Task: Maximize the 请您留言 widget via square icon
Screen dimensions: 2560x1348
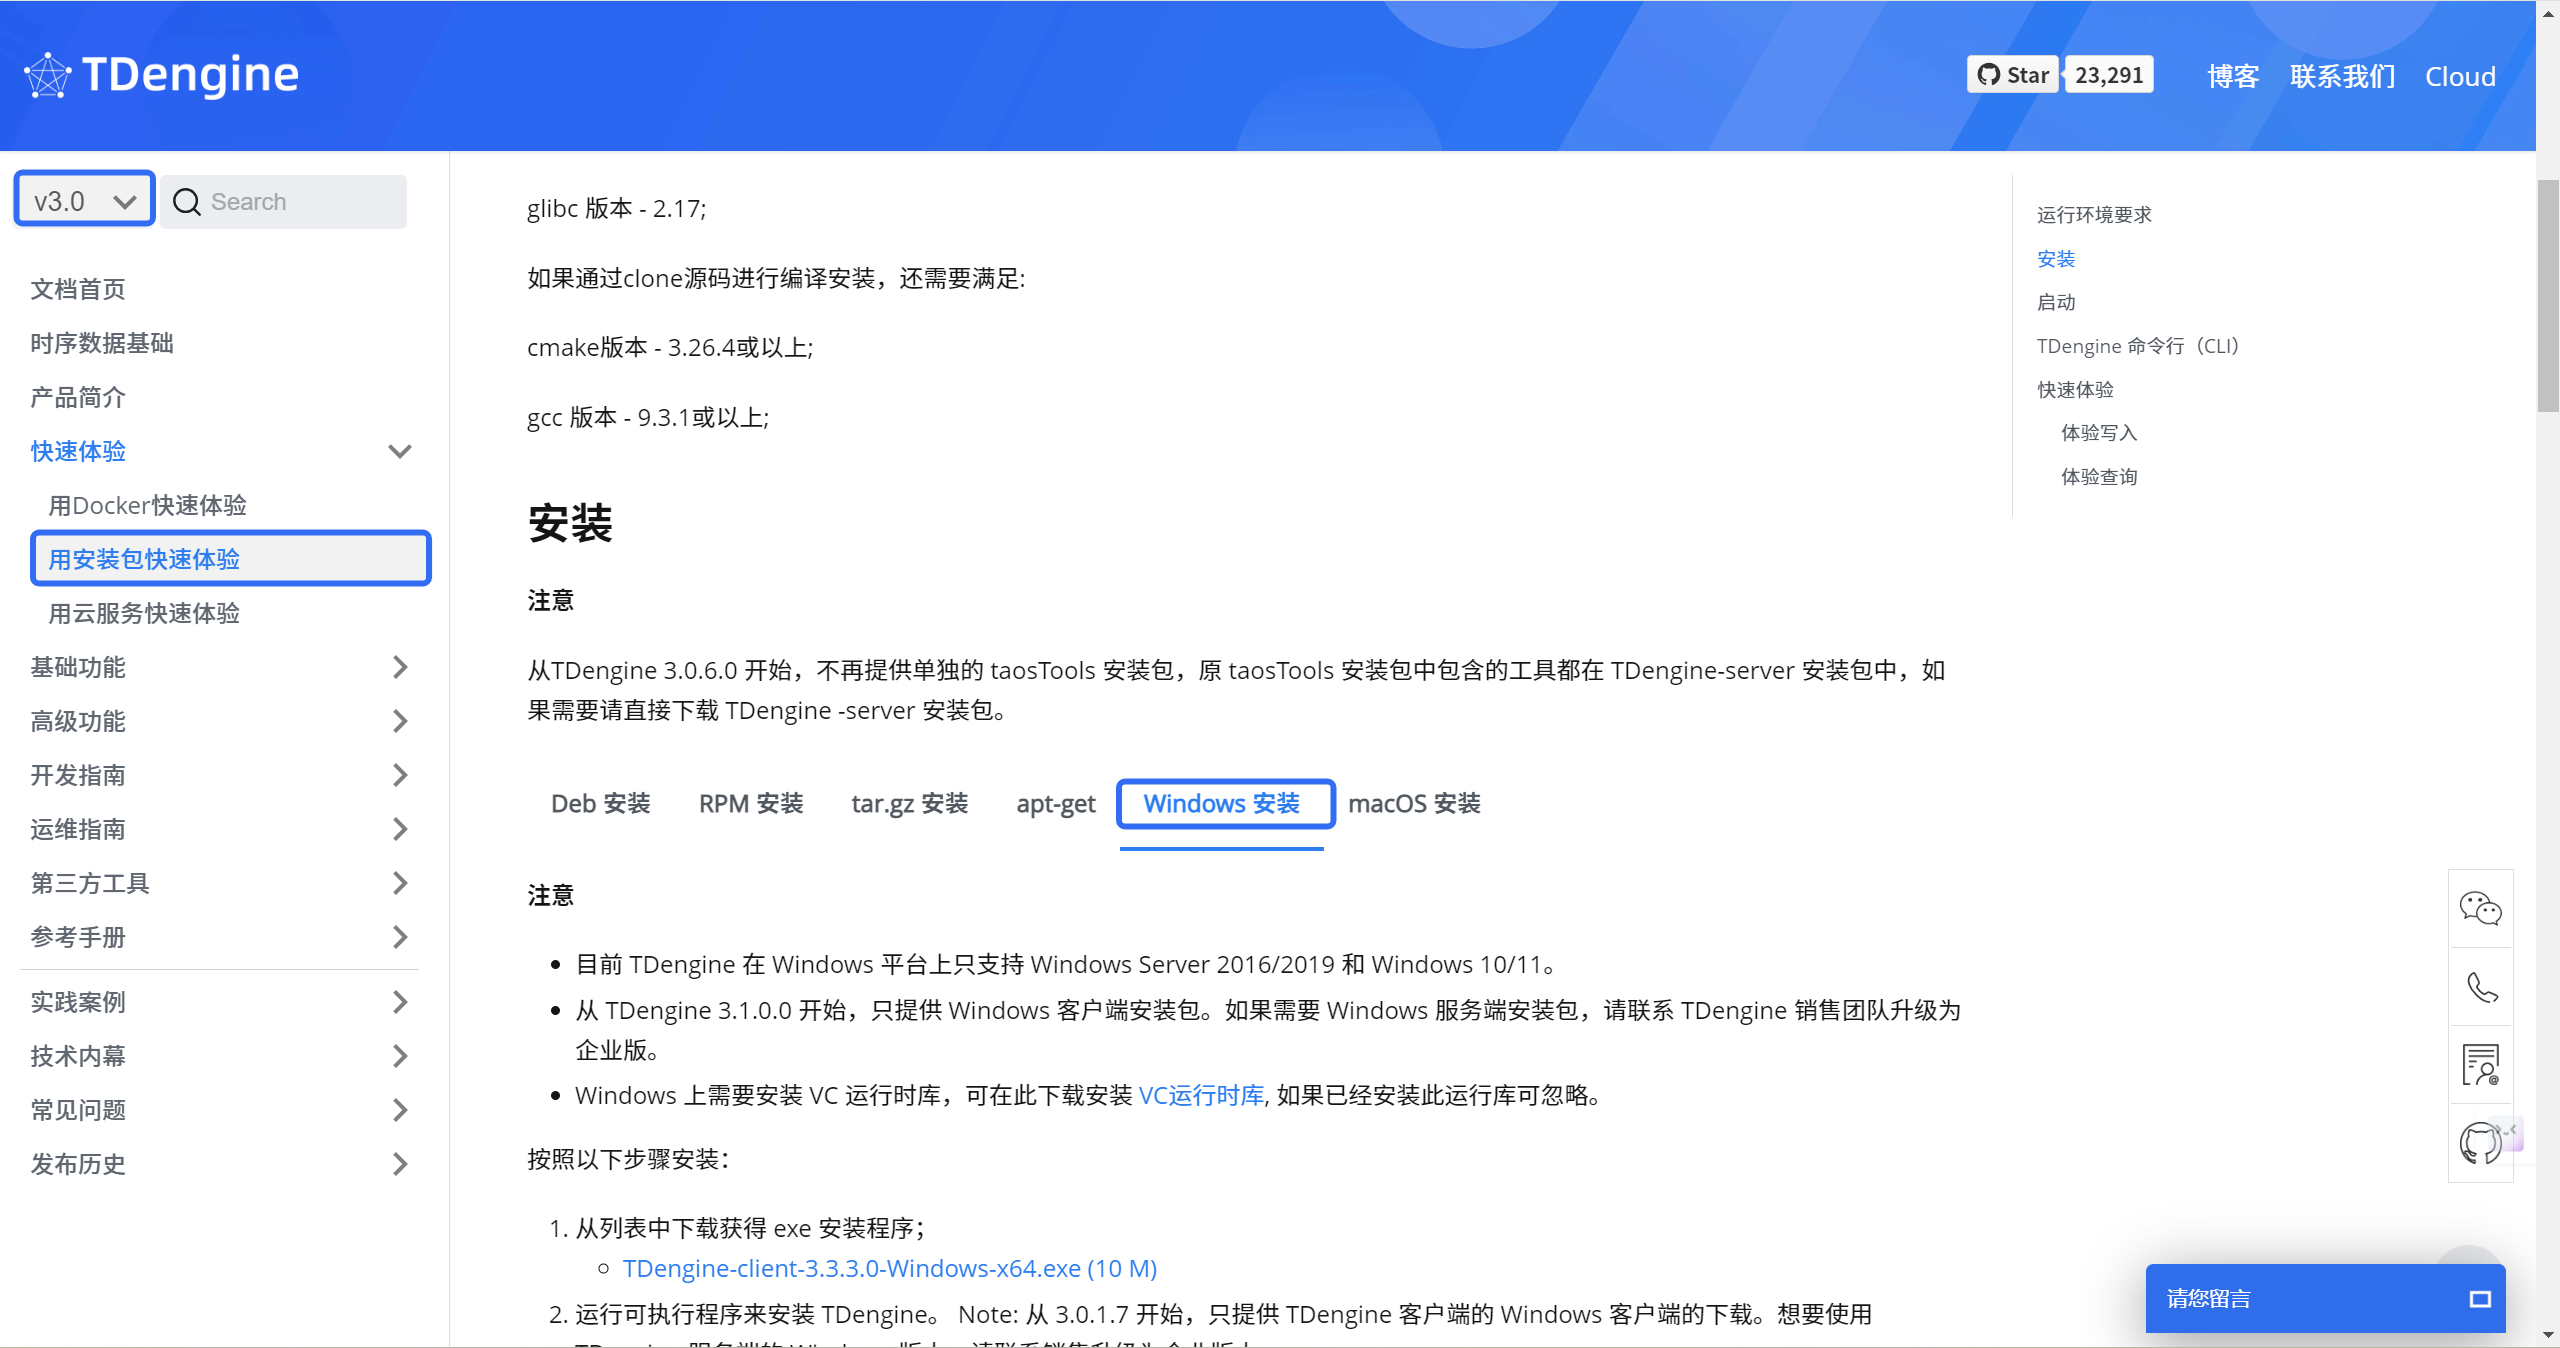Action: (2480, 1299)
